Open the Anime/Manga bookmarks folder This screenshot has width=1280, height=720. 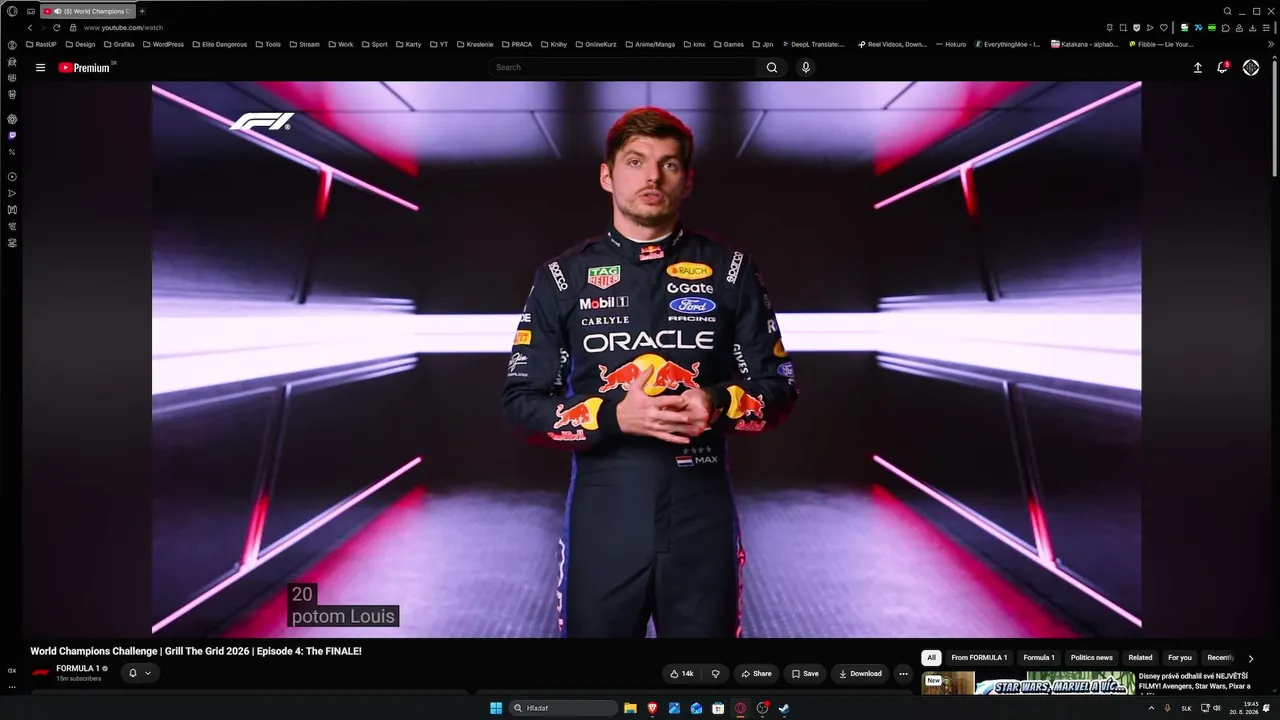[649, 44]
